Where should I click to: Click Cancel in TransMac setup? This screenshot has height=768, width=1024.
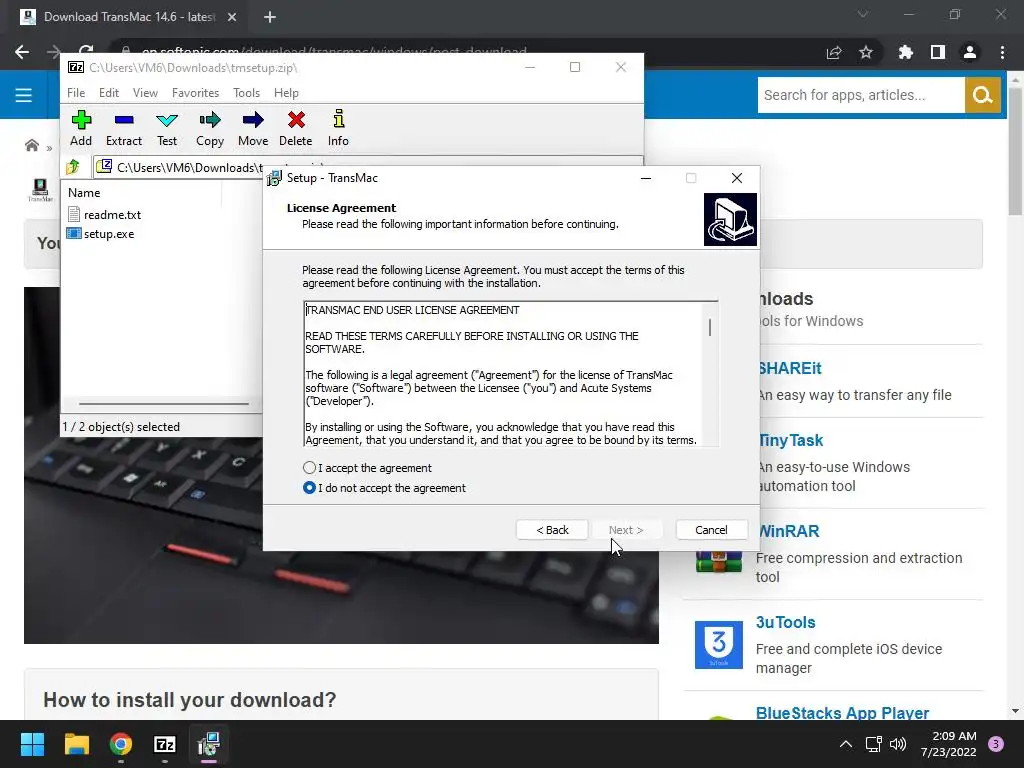[711, 530]
